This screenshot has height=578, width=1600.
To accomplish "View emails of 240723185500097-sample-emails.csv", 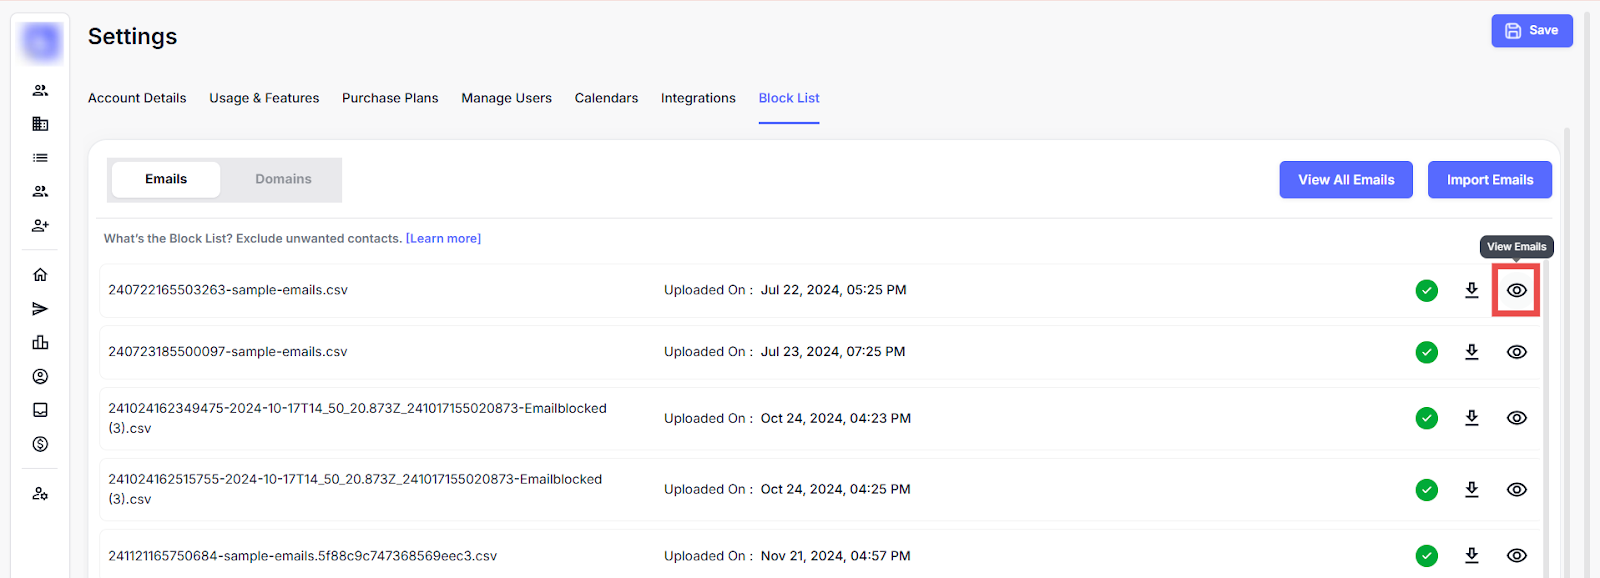I will click(1516, 352).
